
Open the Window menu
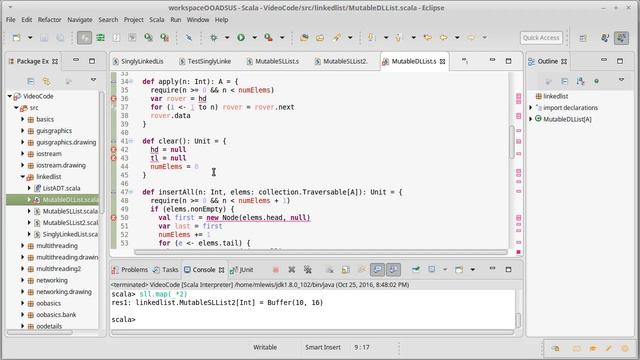[198, 20]
